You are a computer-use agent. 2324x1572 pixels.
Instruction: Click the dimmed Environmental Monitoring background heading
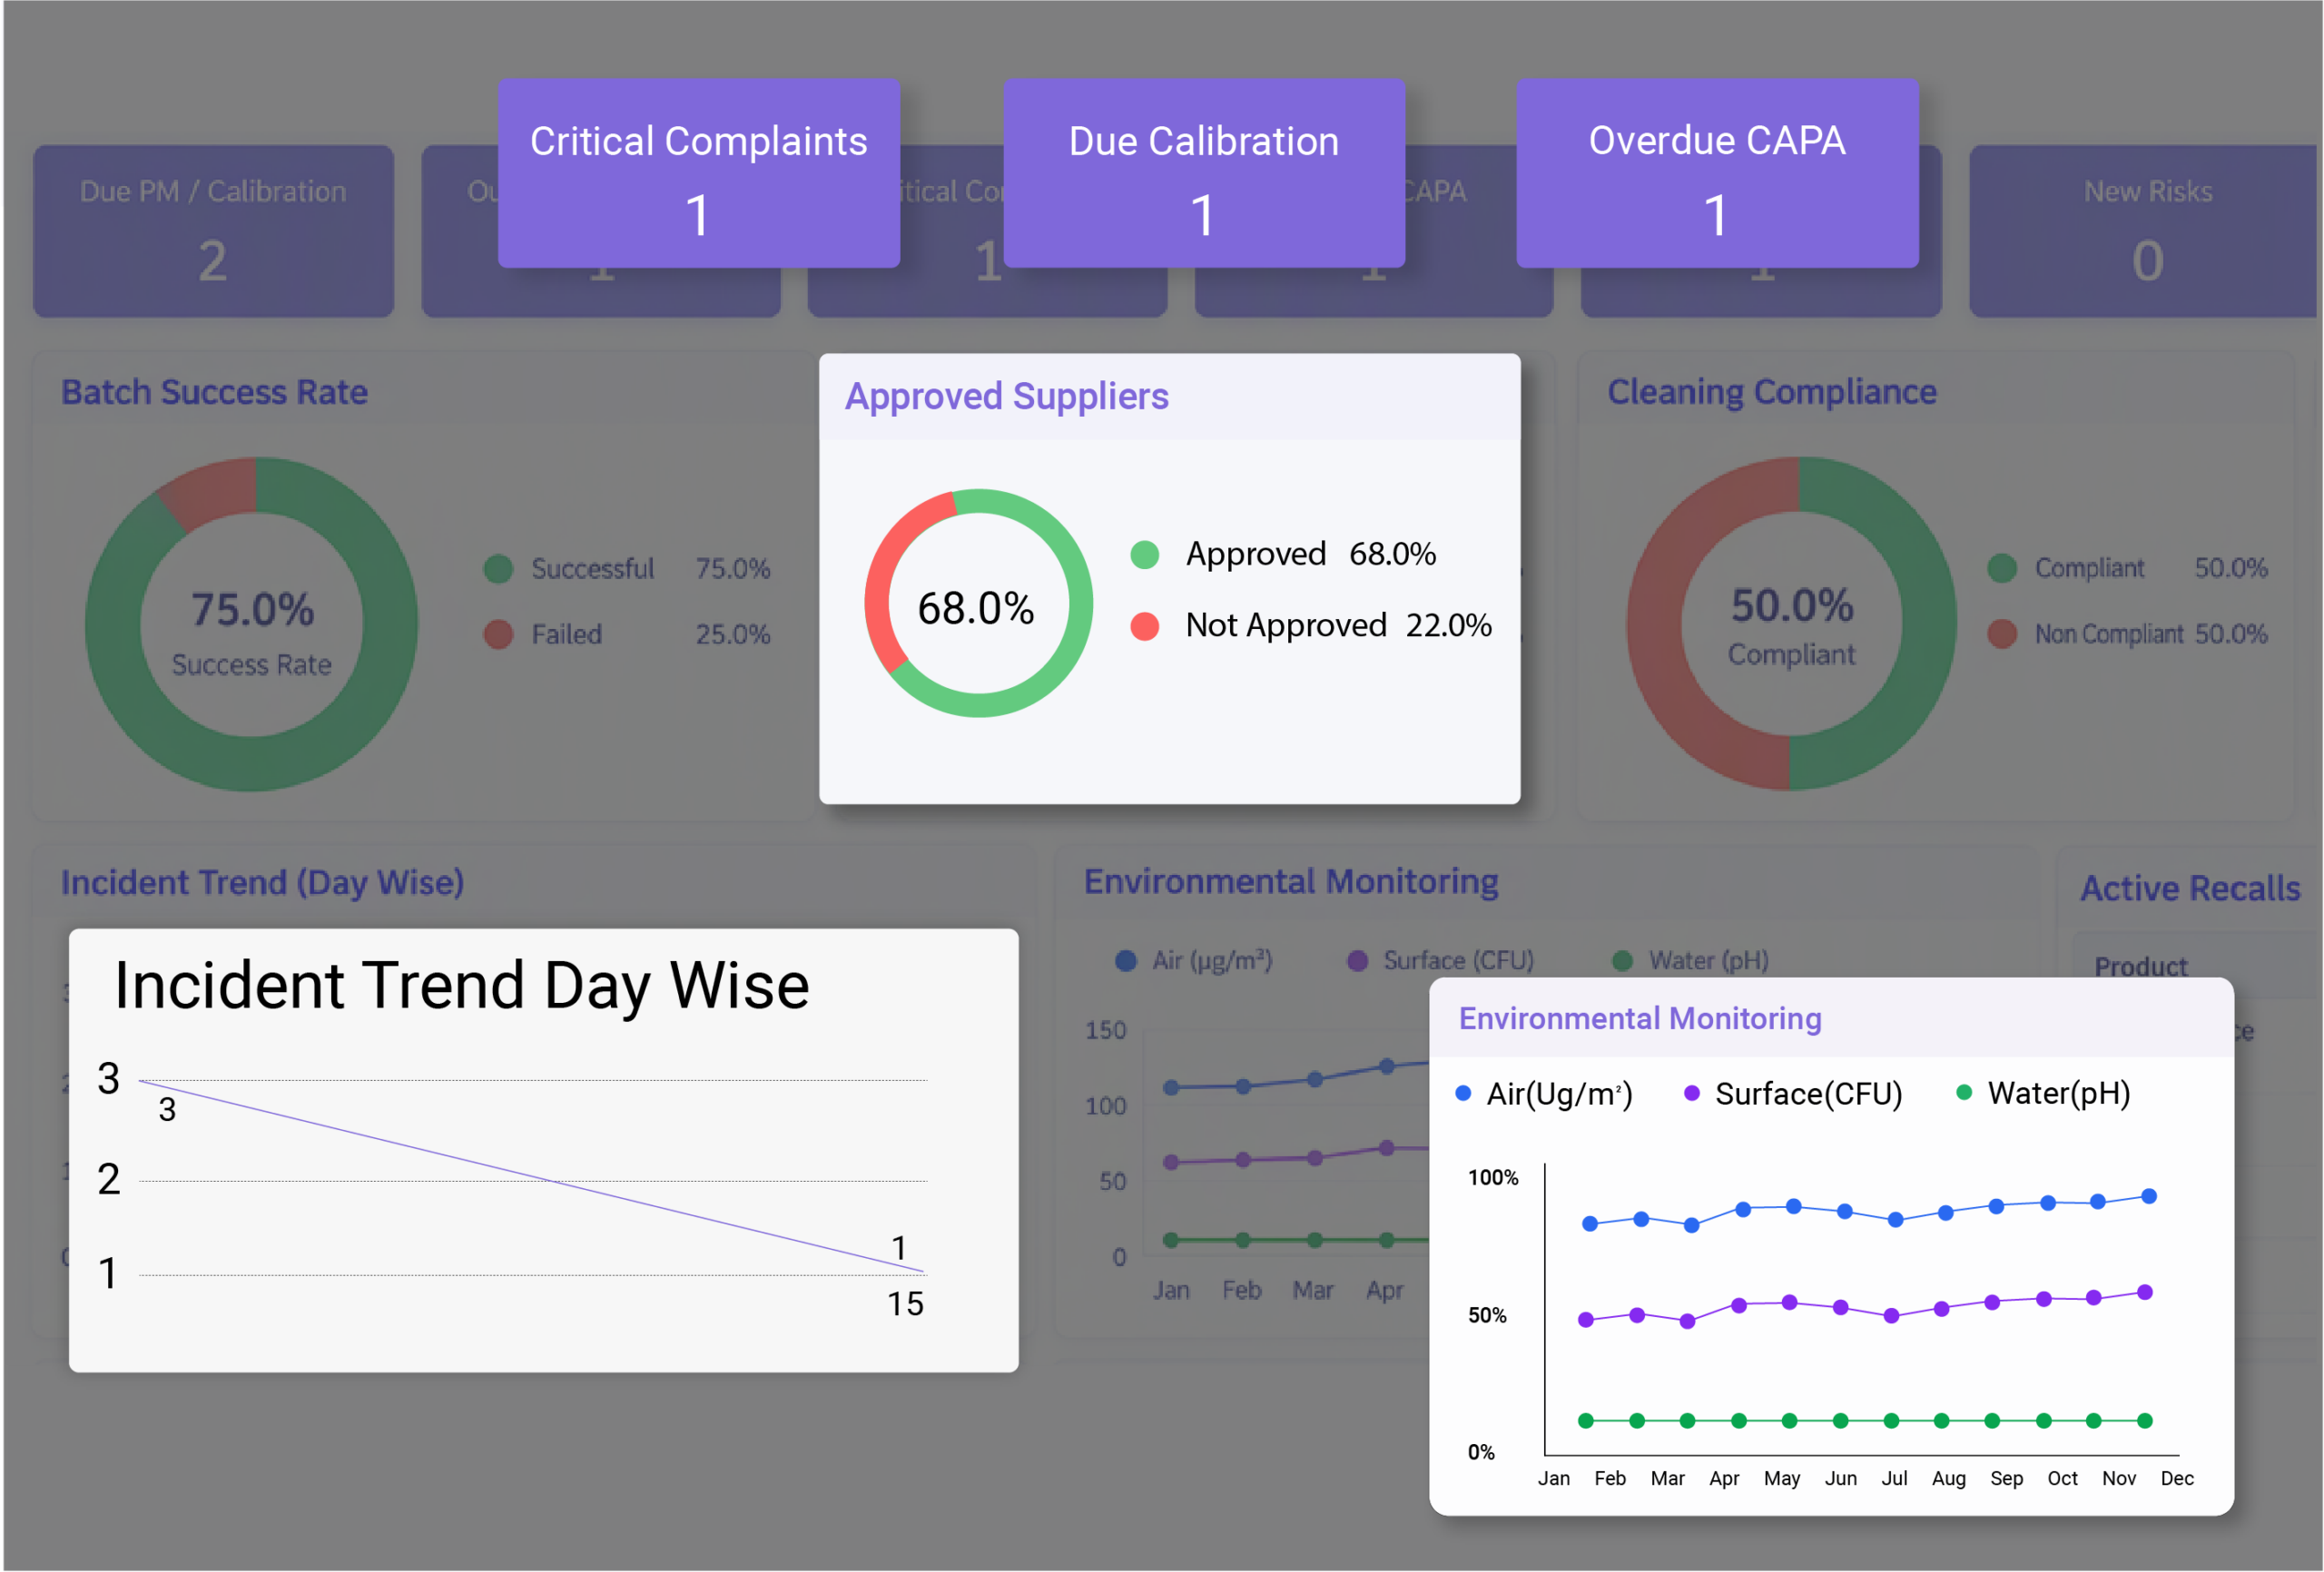[1291, 882]
